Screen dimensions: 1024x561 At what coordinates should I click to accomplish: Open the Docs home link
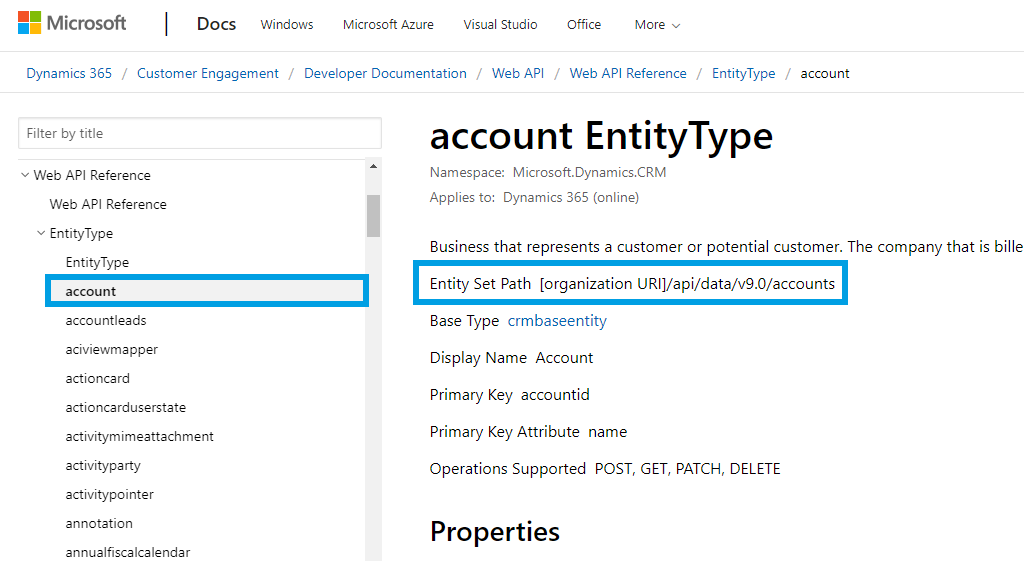[216, 24]
